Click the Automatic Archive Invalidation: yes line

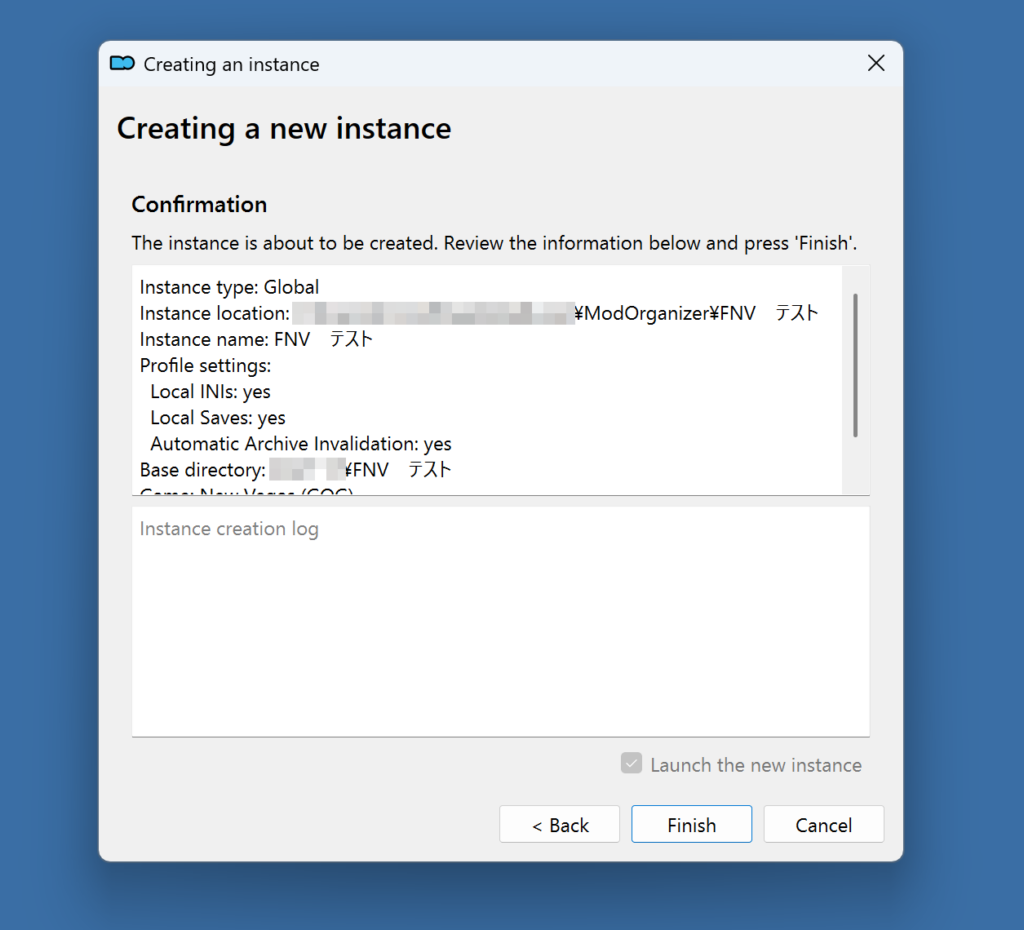(300, 444)
